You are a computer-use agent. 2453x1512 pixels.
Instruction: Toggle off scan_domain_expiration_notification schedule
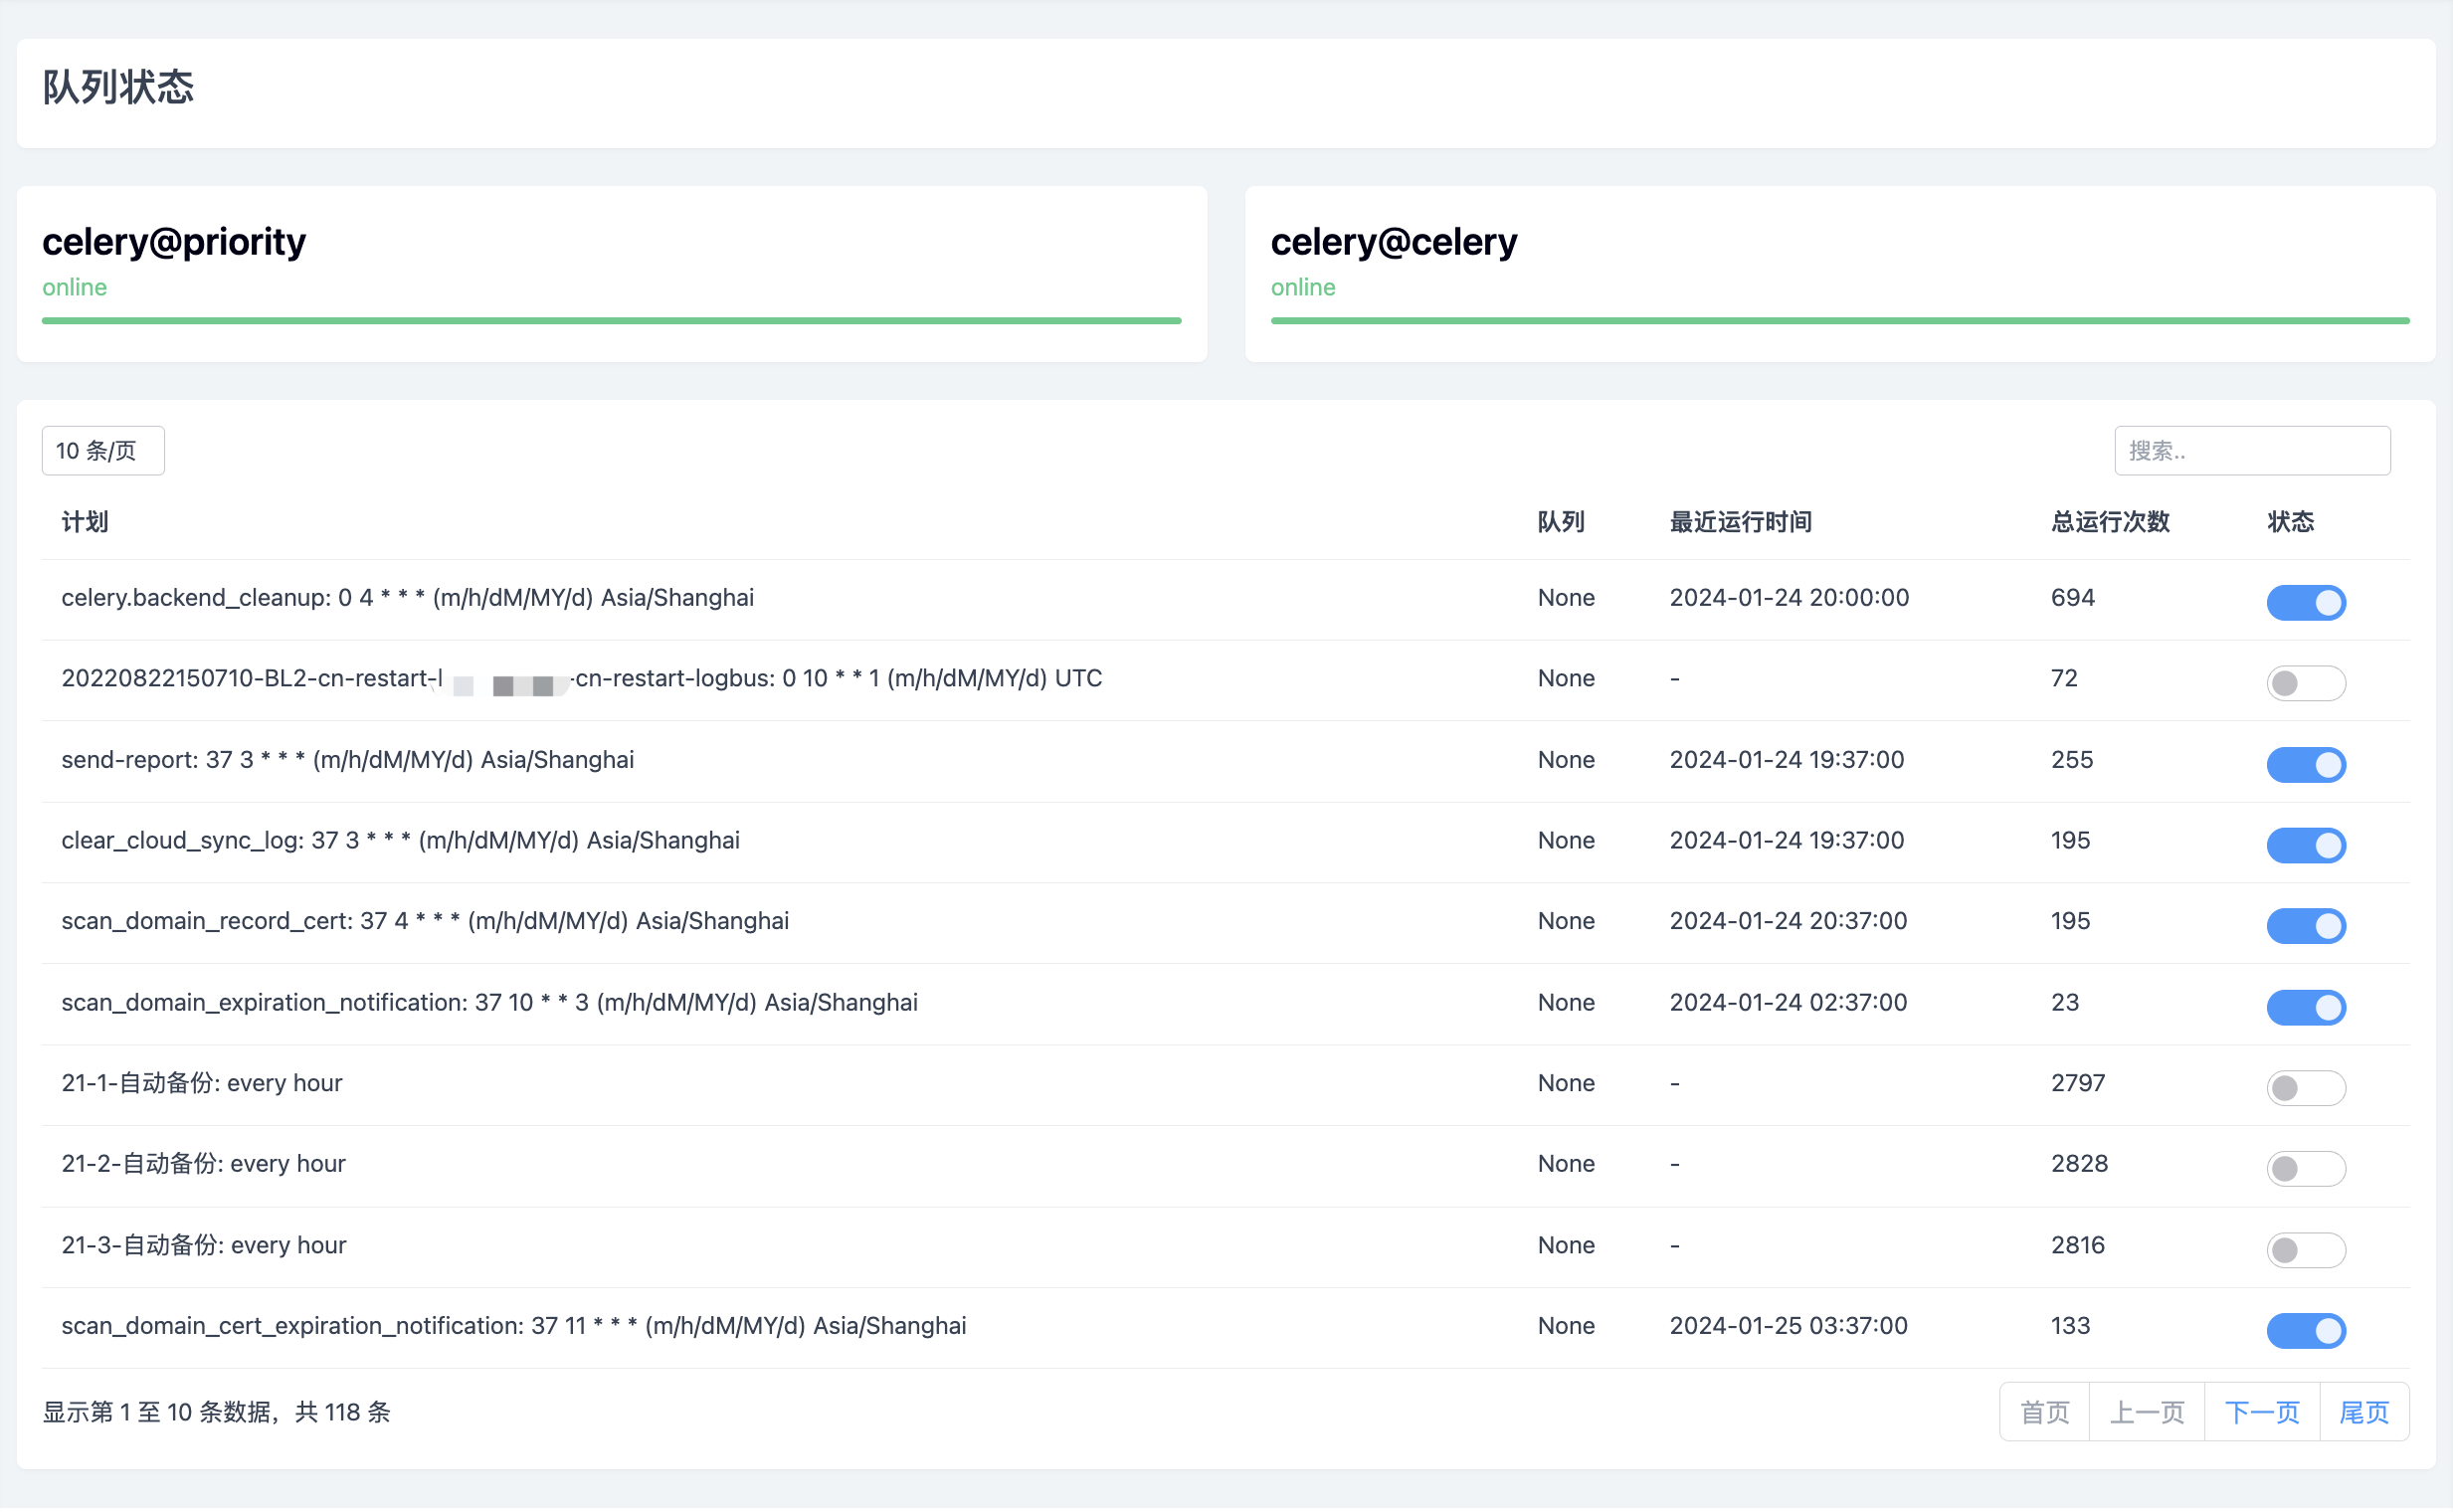(2305, 1007)
